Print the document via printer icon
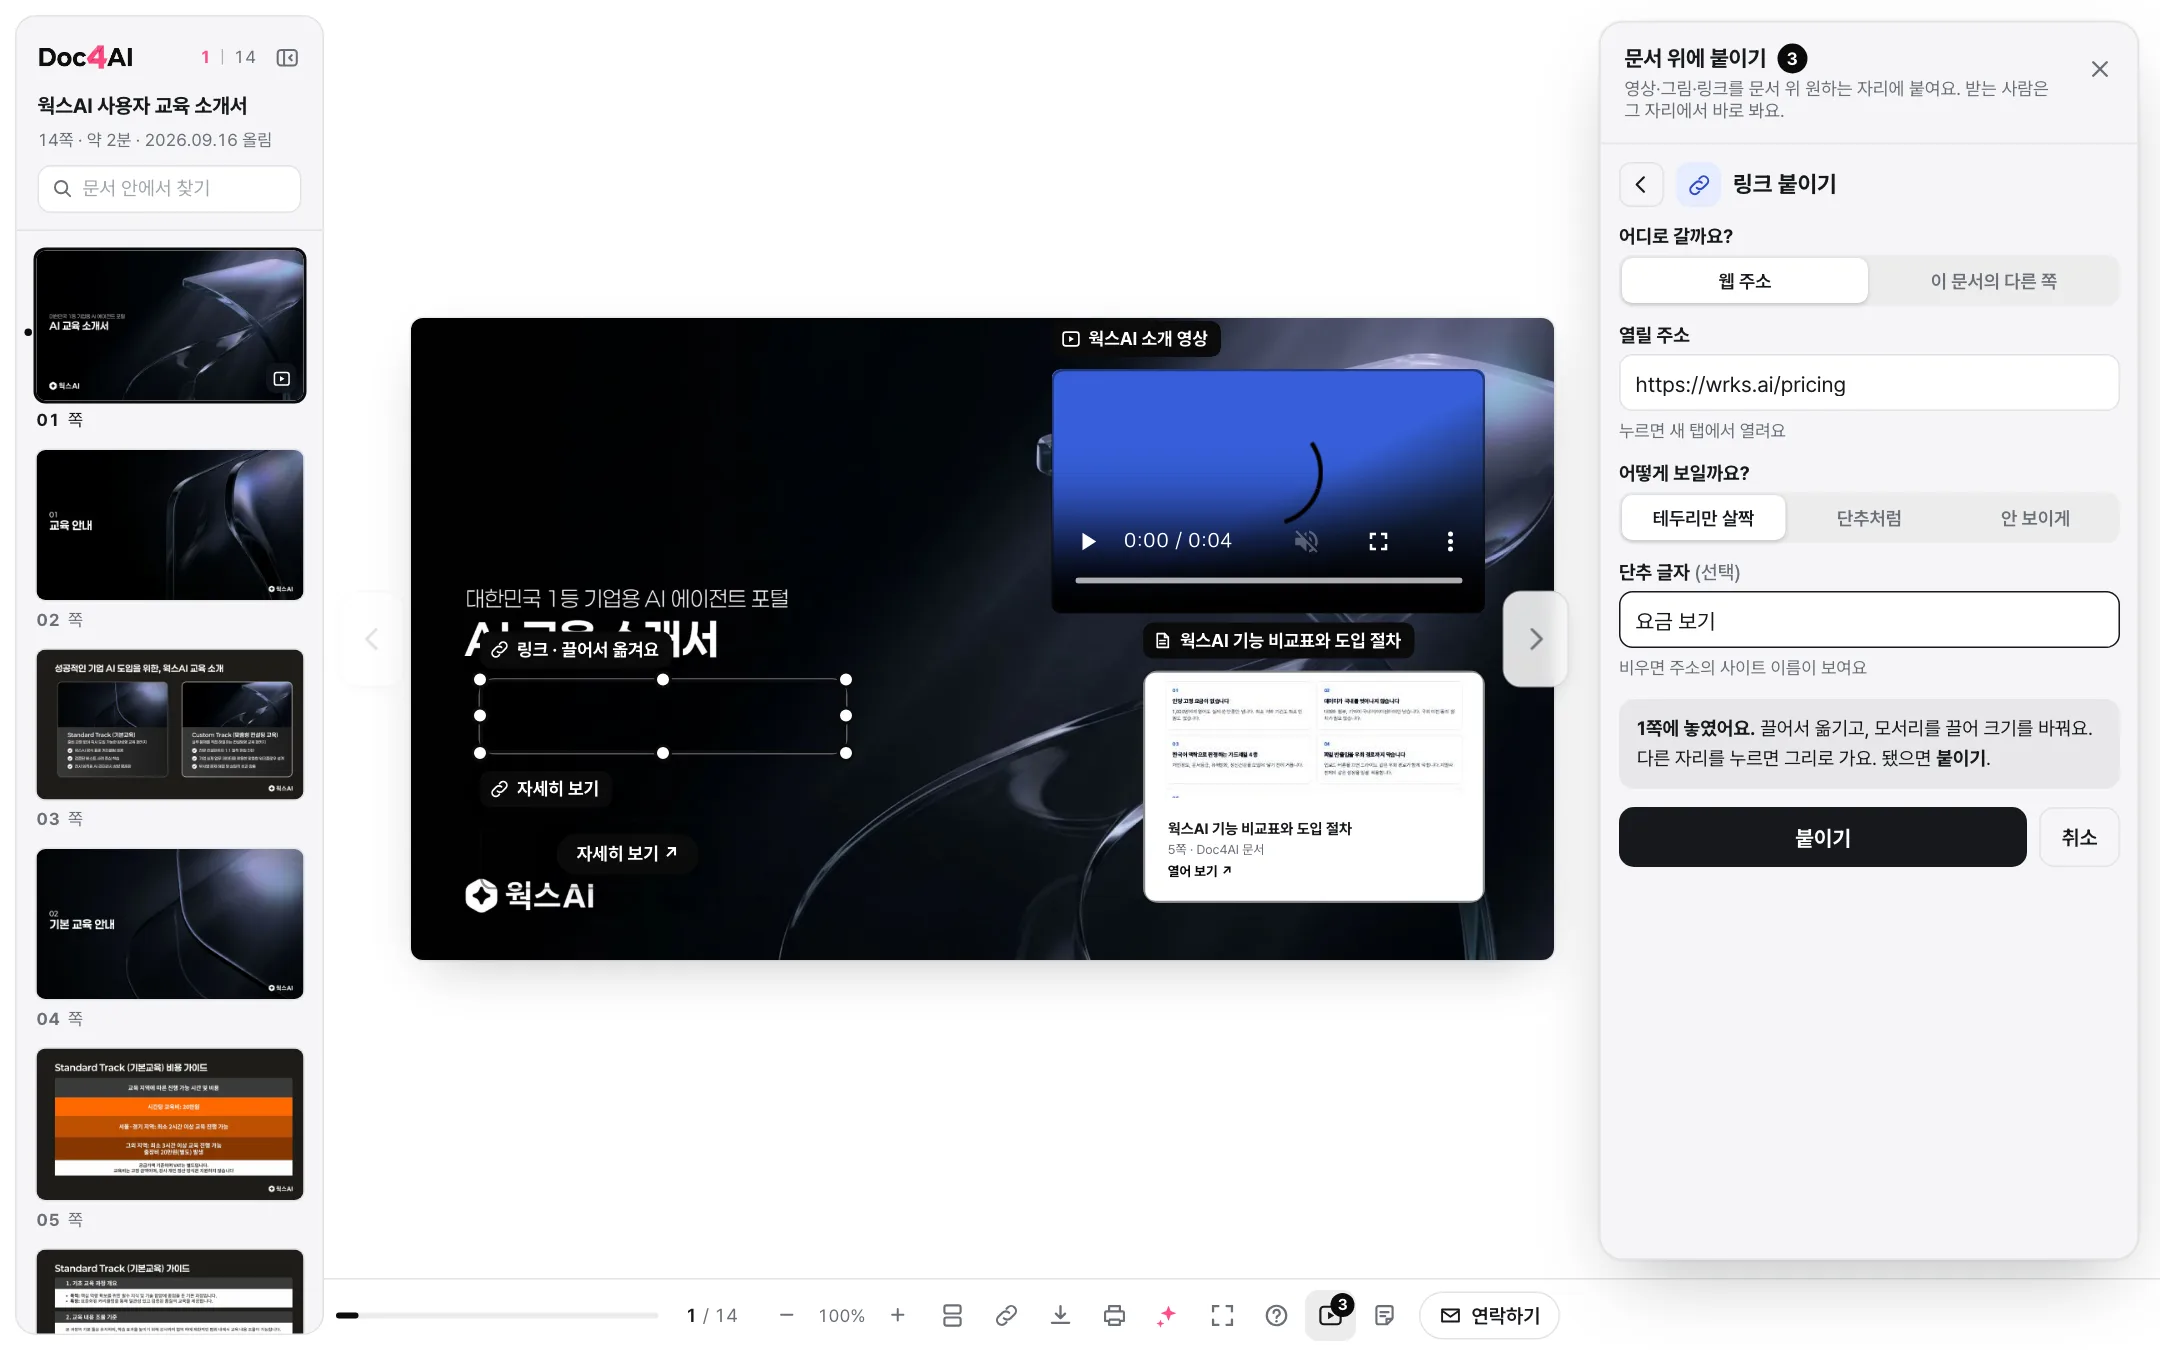The height and width of the screenshot is (1350, 2160). coord(1114,1315)
